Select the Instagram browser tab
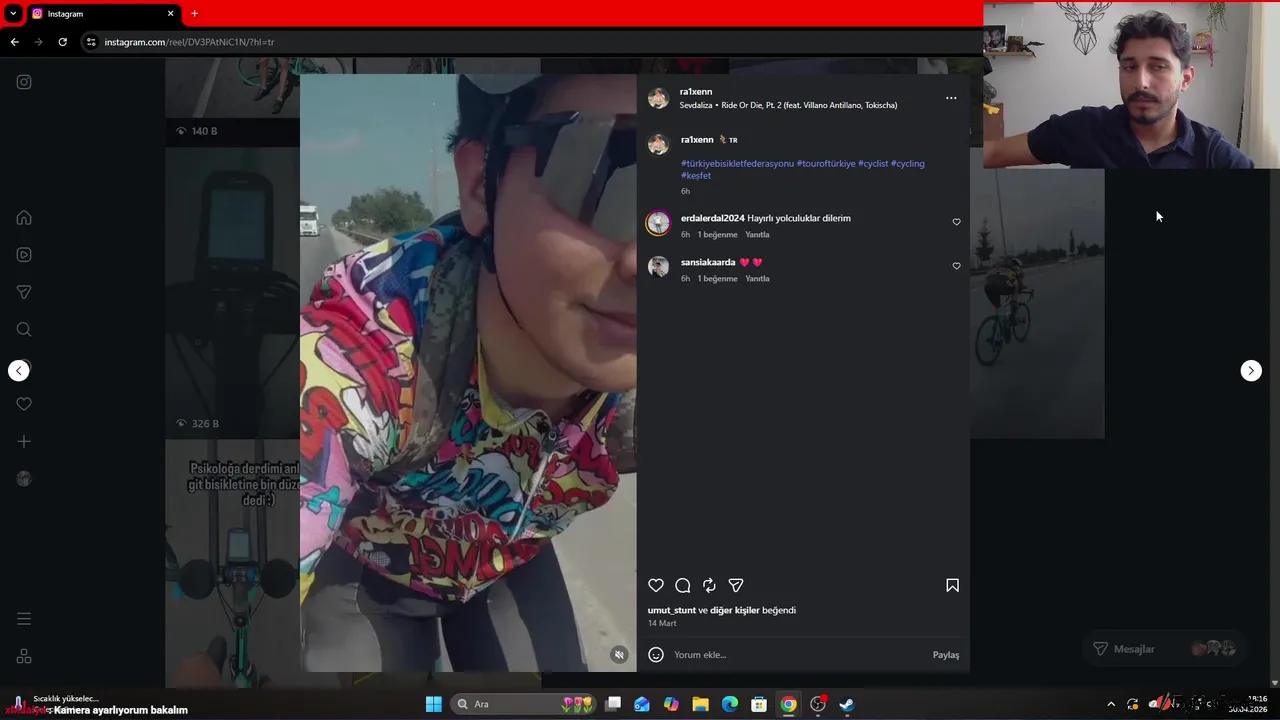 [102, 14]
